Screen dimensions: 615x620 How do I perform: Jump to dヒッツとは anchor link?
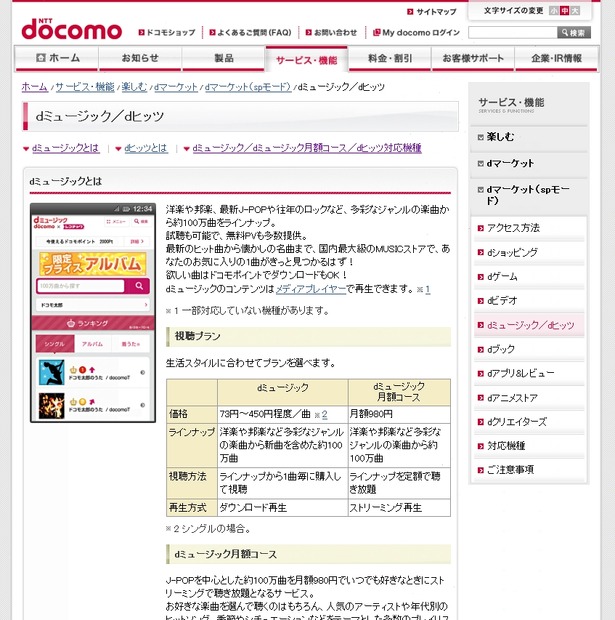tap(146, 148)
